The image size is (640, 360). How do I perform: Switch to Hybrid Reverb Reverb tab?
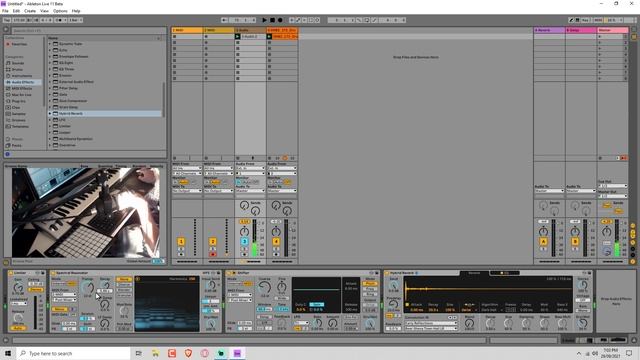474,273
